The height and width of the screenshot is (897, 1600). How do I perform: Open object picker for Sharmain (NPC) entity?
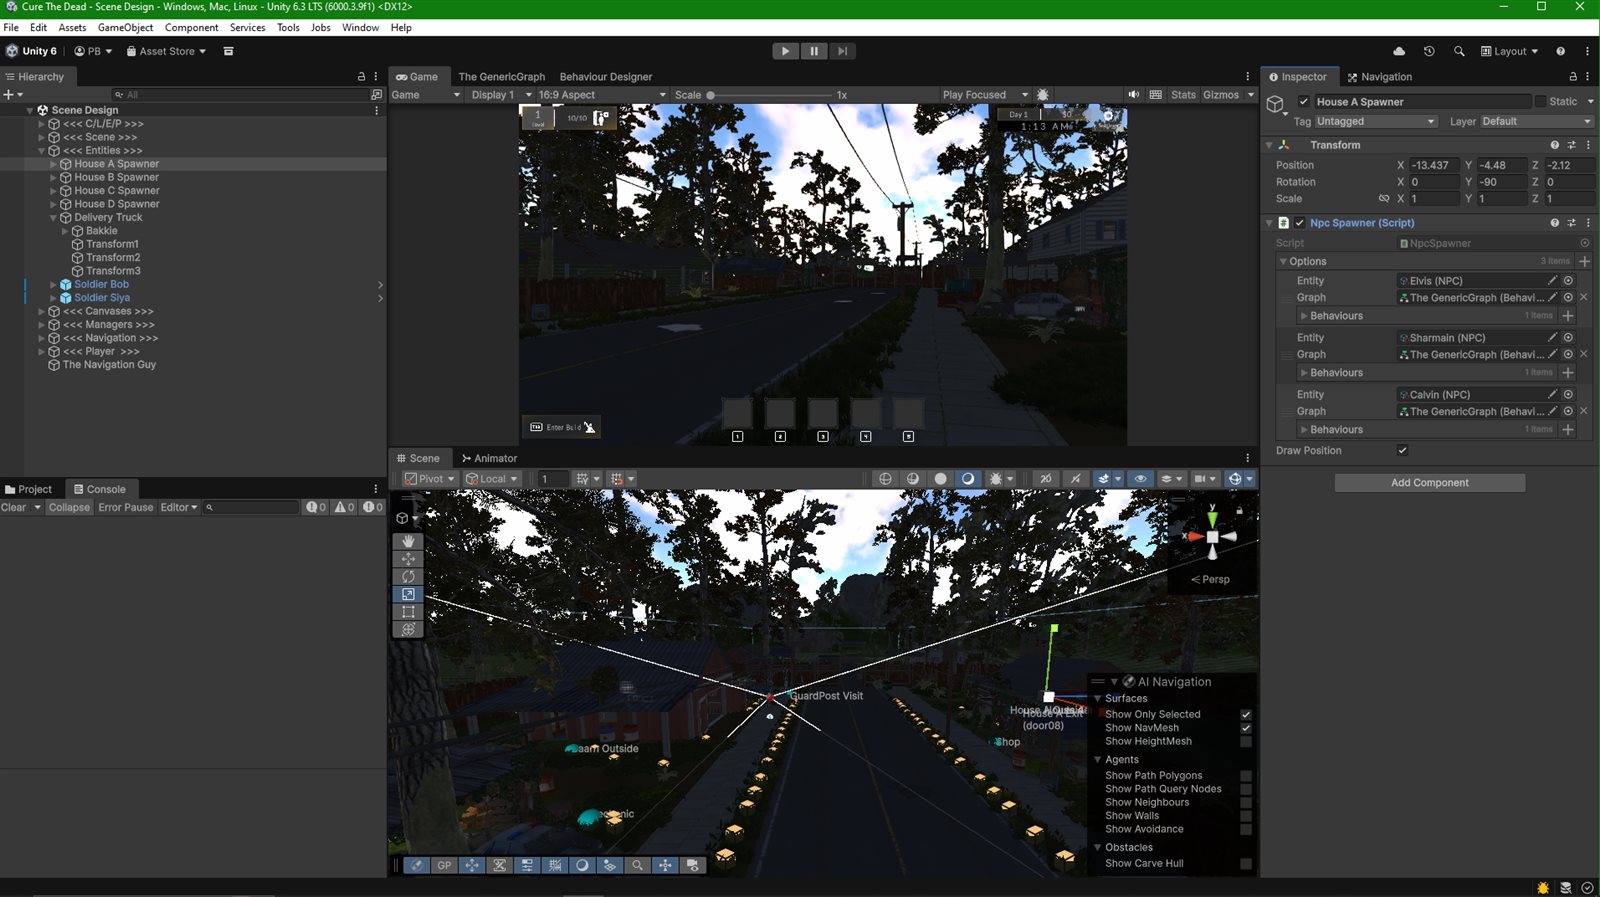pyautogui.click(x=1568, y=338)
